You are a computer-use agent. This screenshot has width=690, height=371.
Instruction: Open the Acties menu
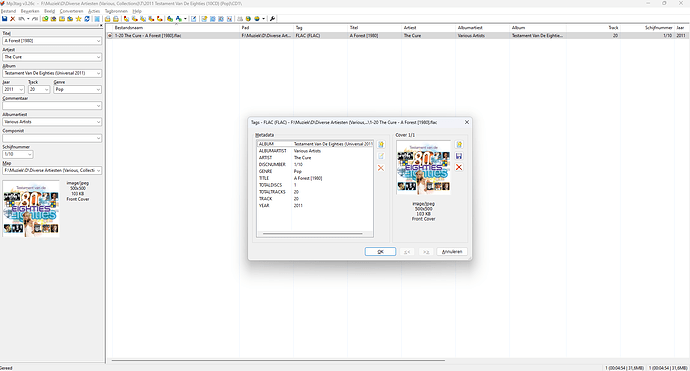(x=94, y=11)
